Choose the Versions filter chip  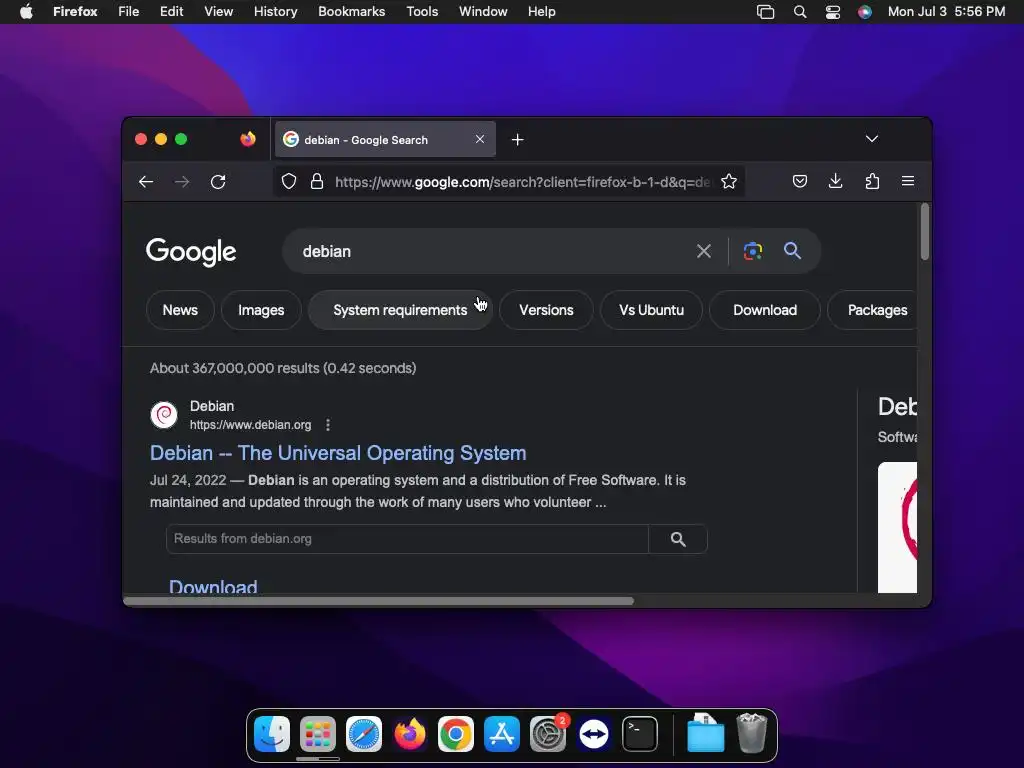click(546, 310)
